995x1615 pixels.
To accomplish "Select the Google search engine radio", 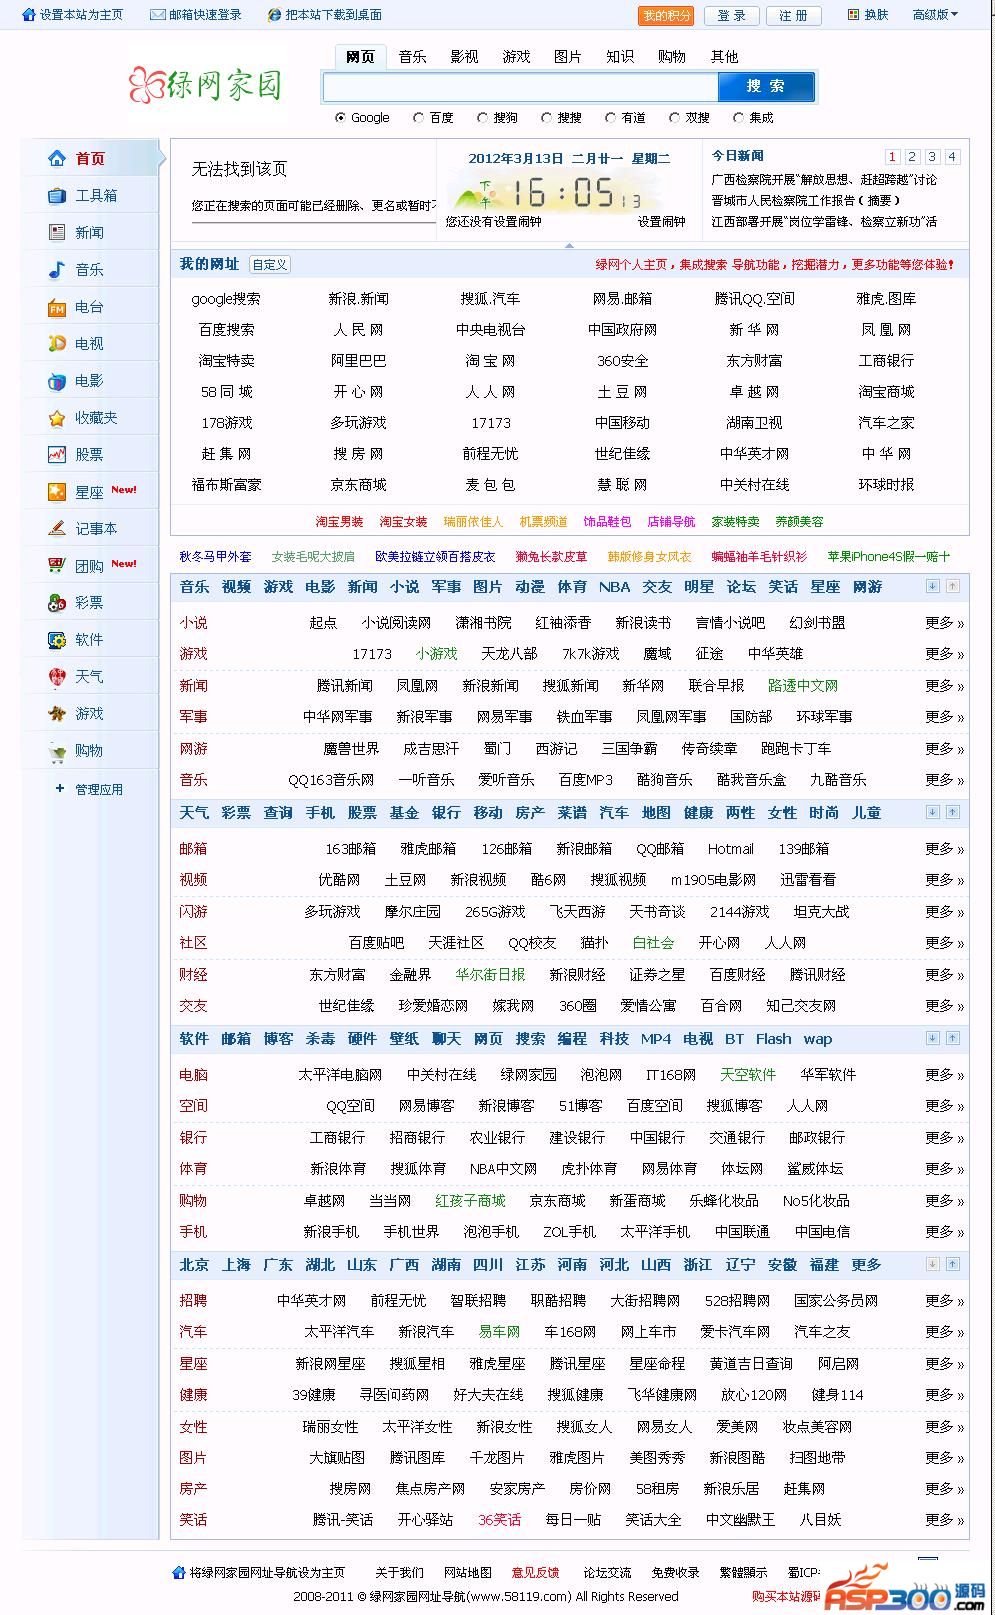I will (341, 117).
